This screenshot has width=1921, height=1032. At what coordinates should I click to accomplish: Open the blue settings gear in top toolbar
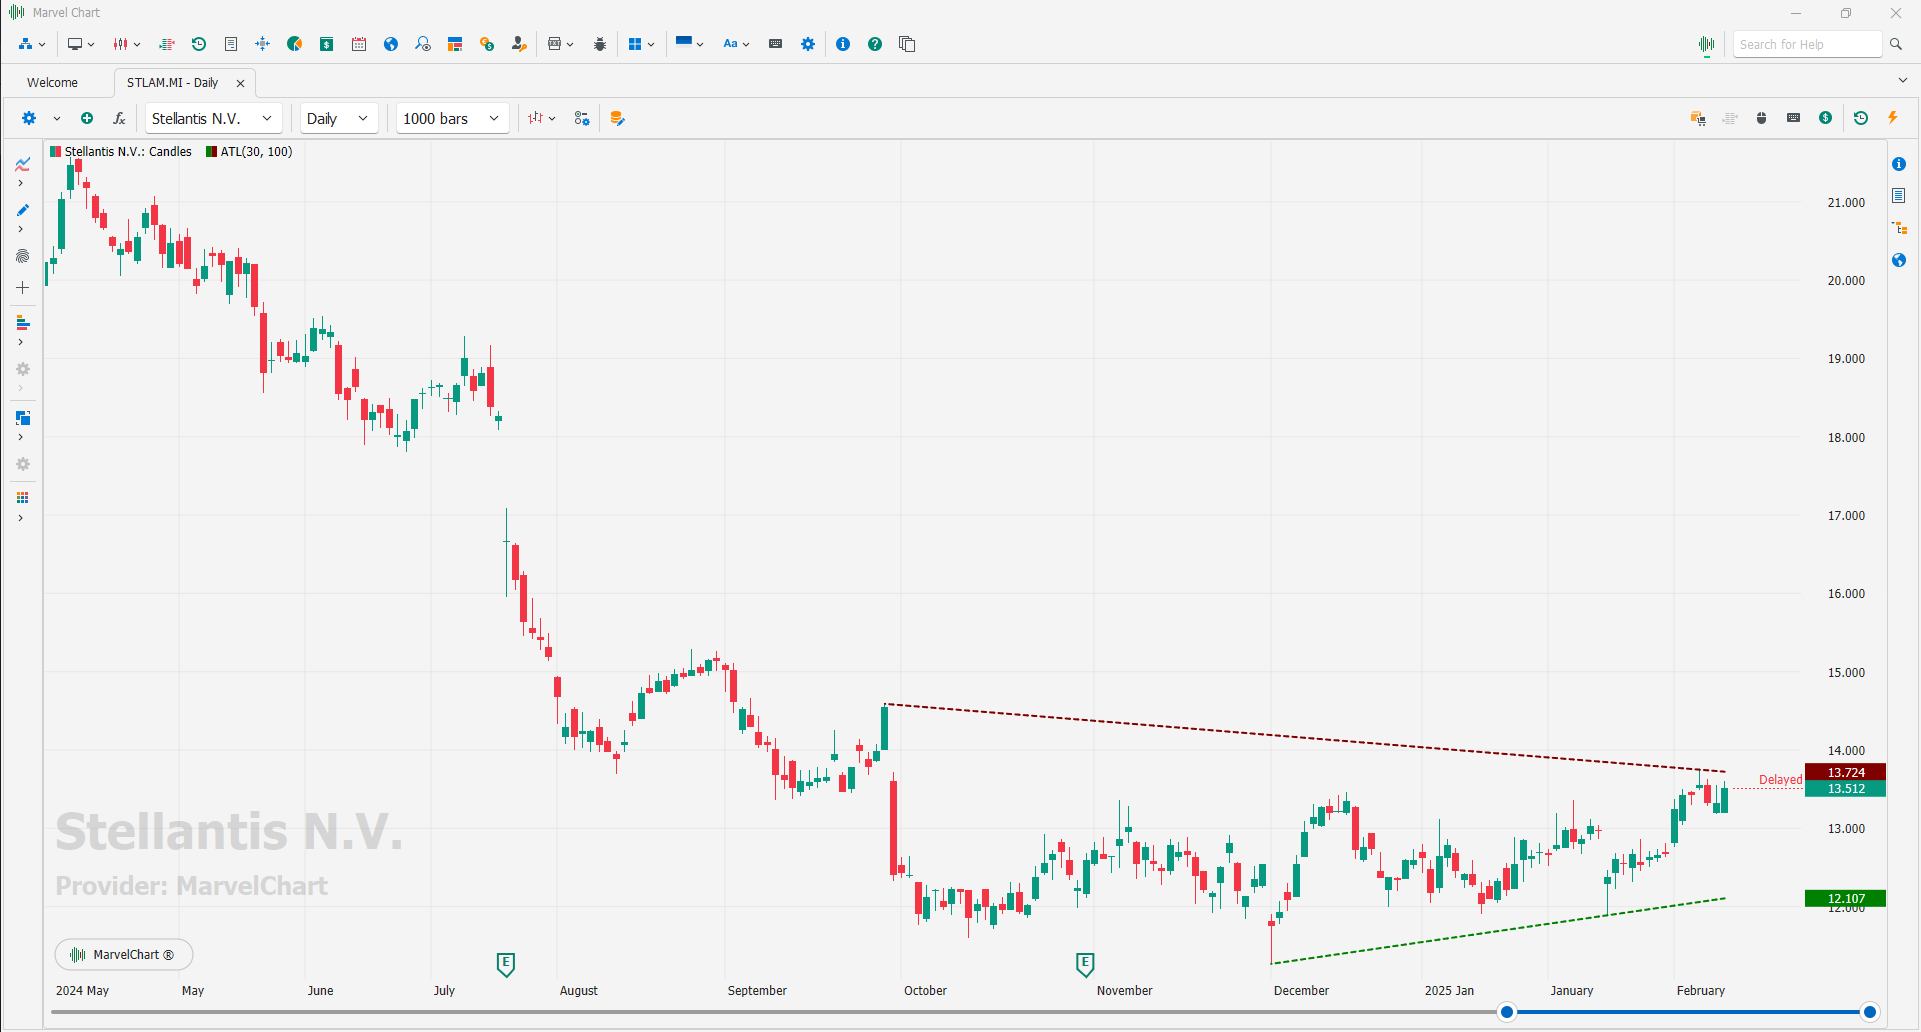pyautogui.click(x=808, y=44)
